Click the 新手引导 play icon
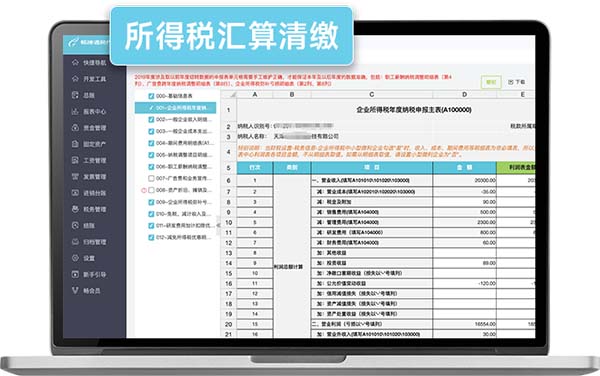 (75, 274)
